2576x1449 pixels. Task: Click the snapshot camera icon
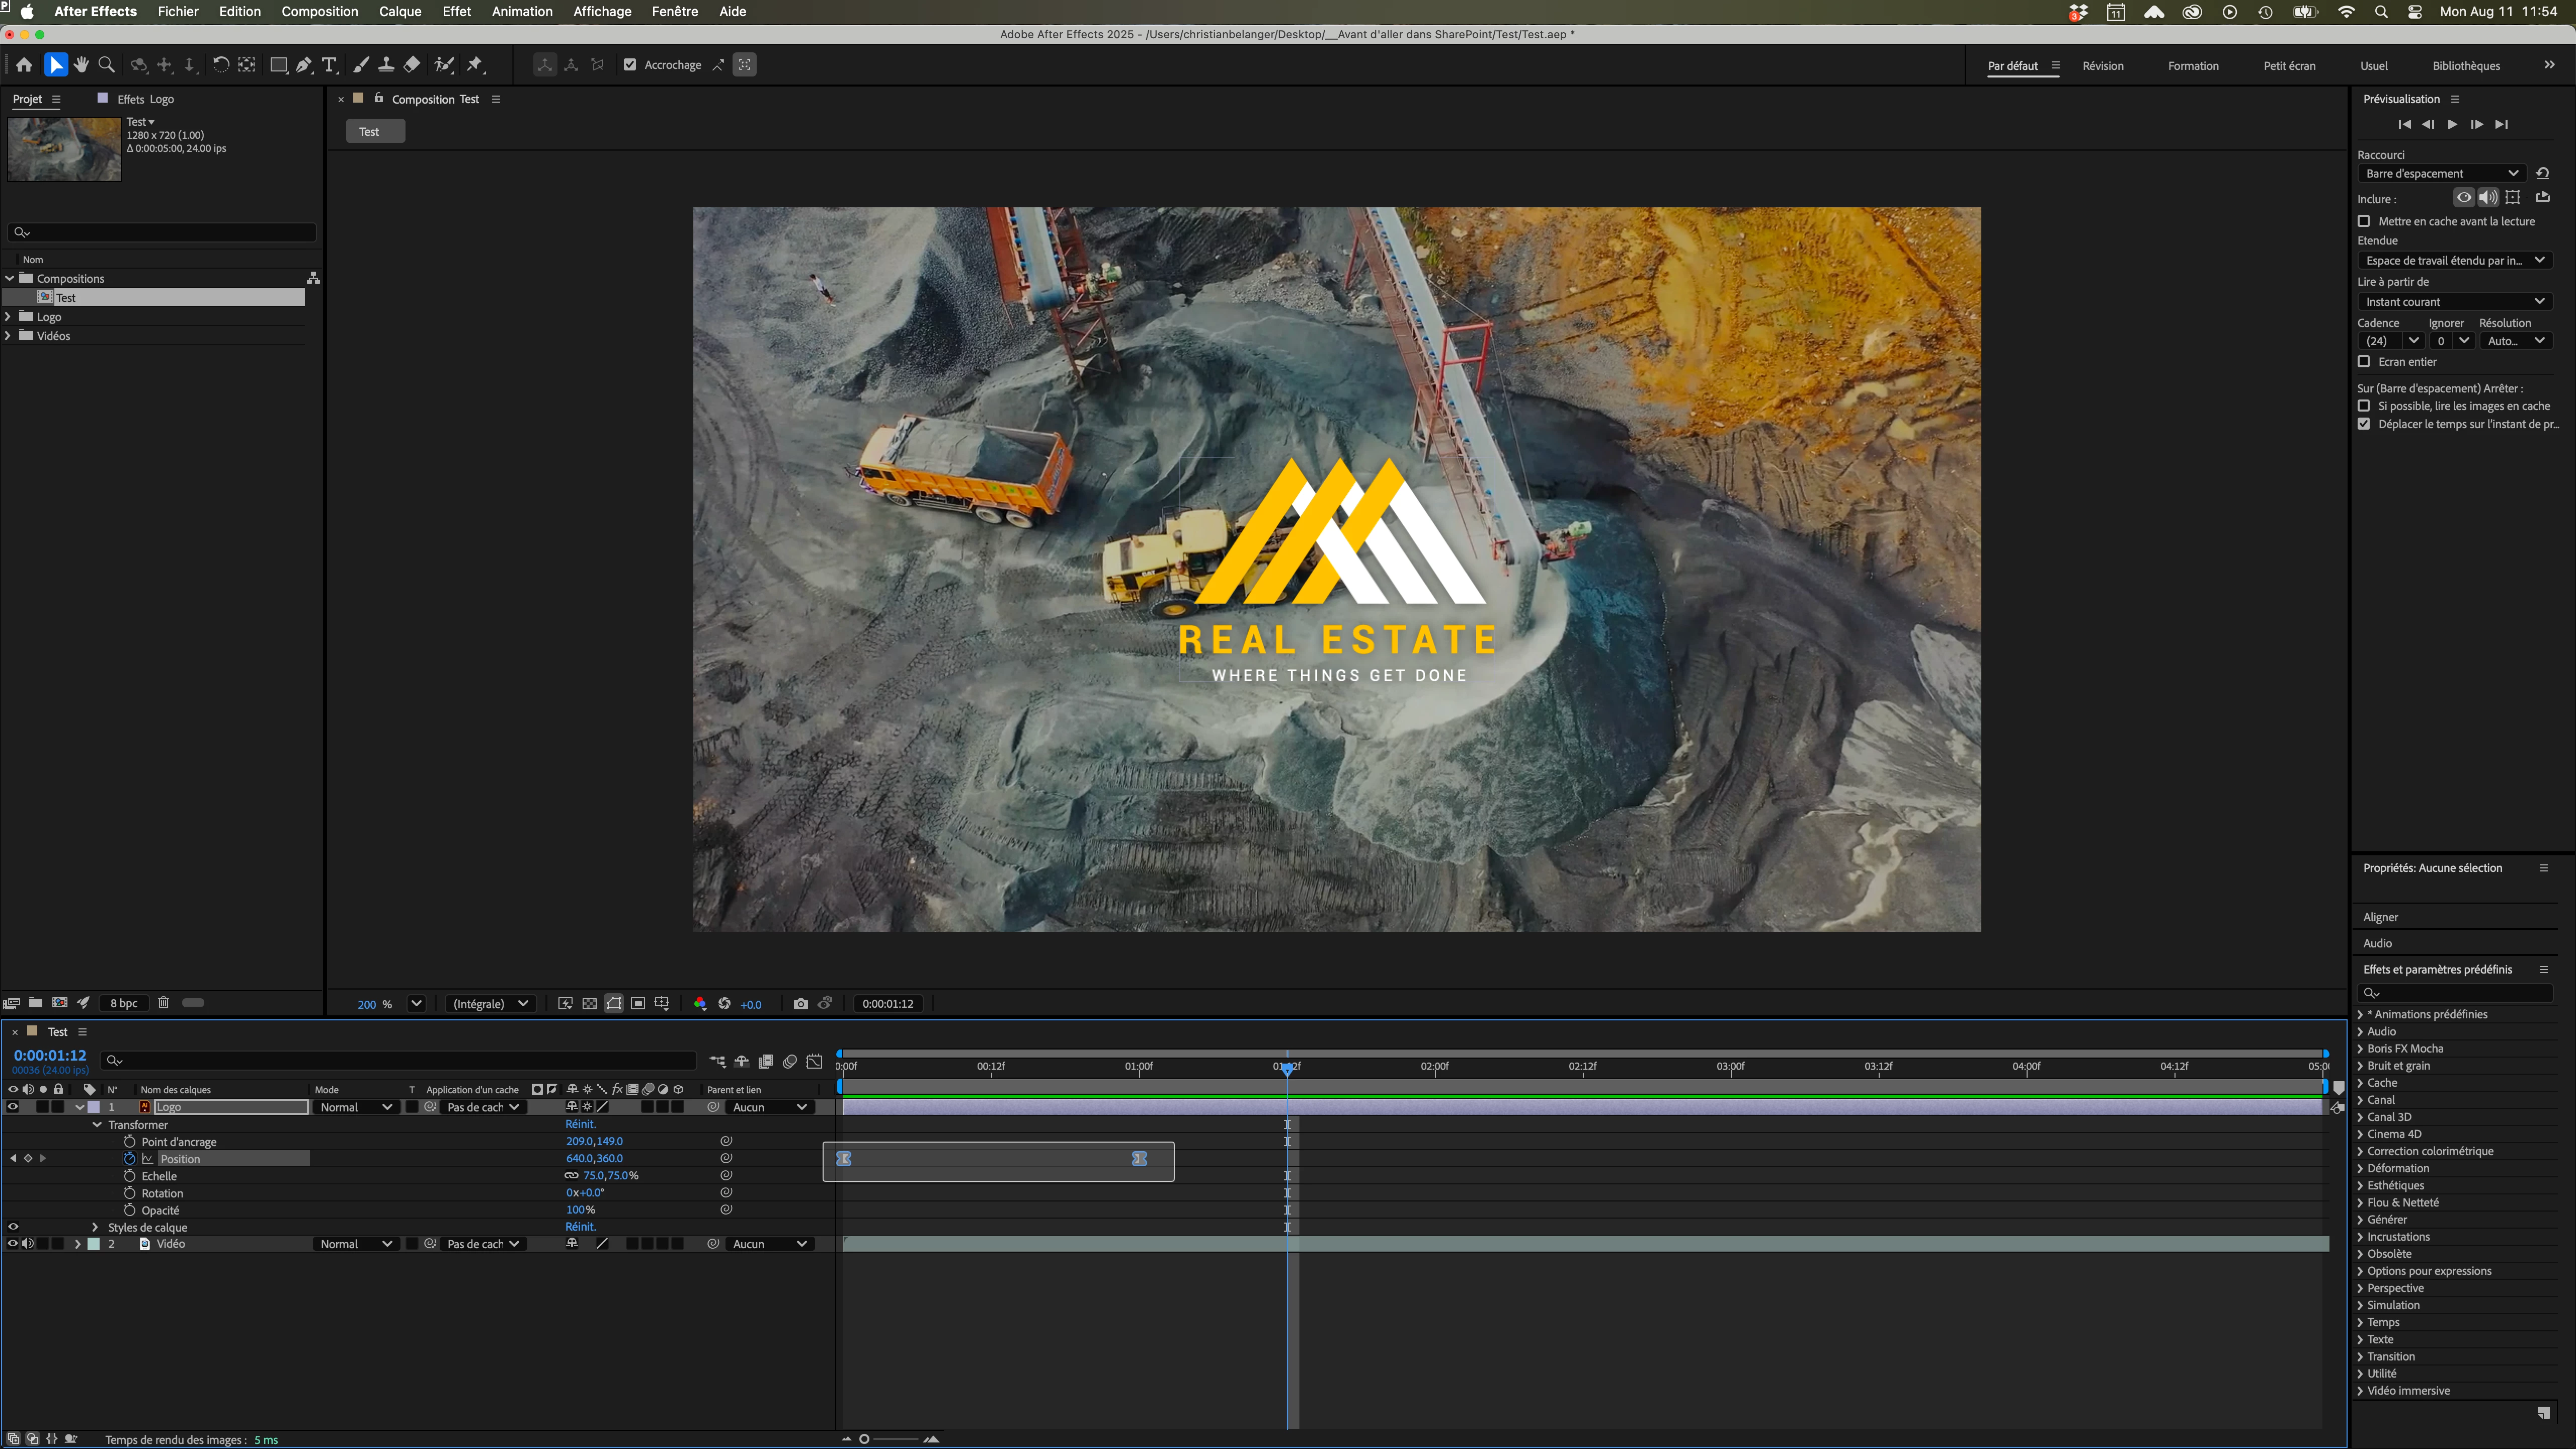[800, 1004]
